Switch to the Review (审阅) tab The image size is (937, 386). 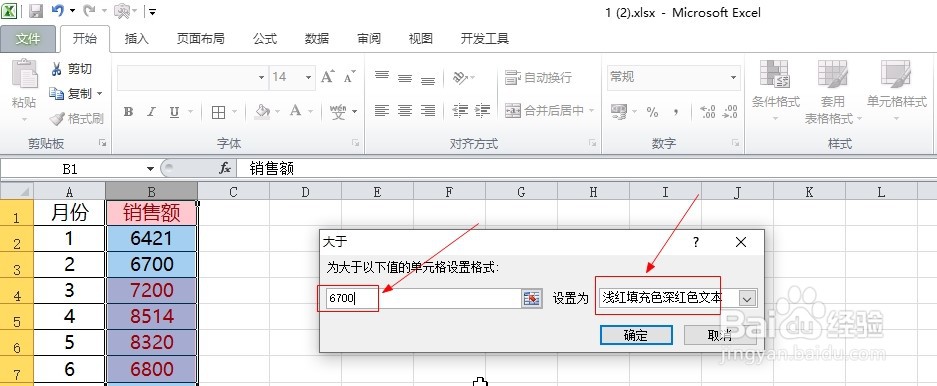[x=369, y=39]
